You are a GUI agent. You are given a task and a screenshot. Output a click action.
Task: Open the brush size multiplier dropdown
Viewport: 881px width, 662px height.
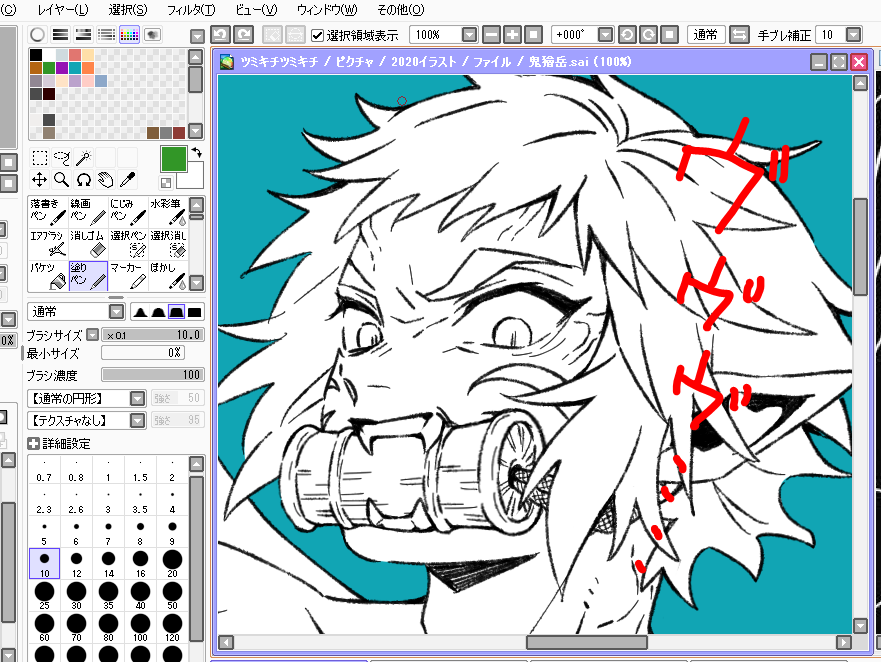(x=92, y=334)
